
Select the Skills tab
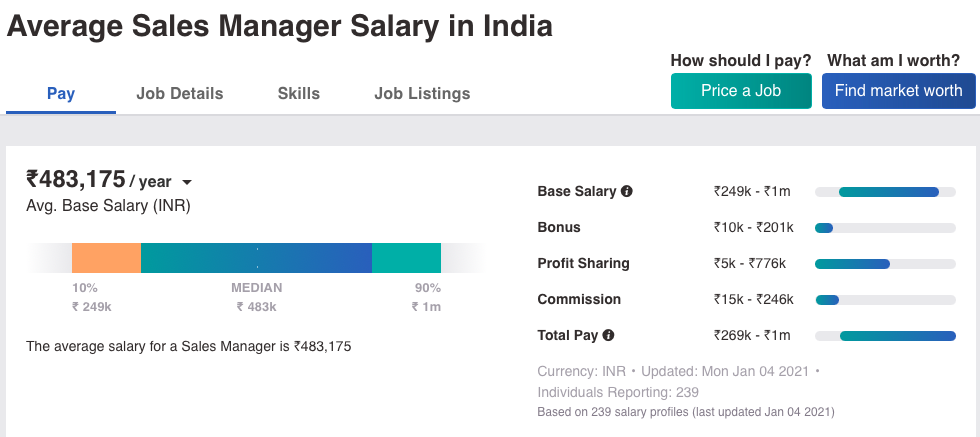pos(299,94)
